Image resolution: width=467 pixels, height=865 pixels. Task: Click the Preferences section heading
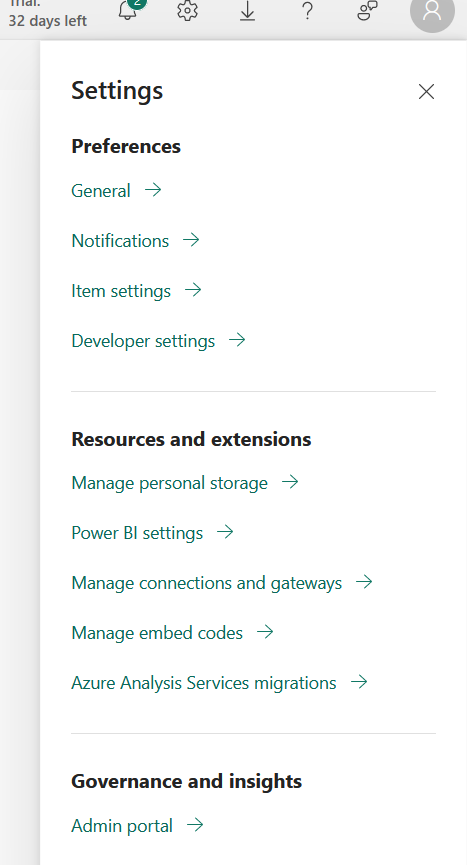(x=126, y=147)
